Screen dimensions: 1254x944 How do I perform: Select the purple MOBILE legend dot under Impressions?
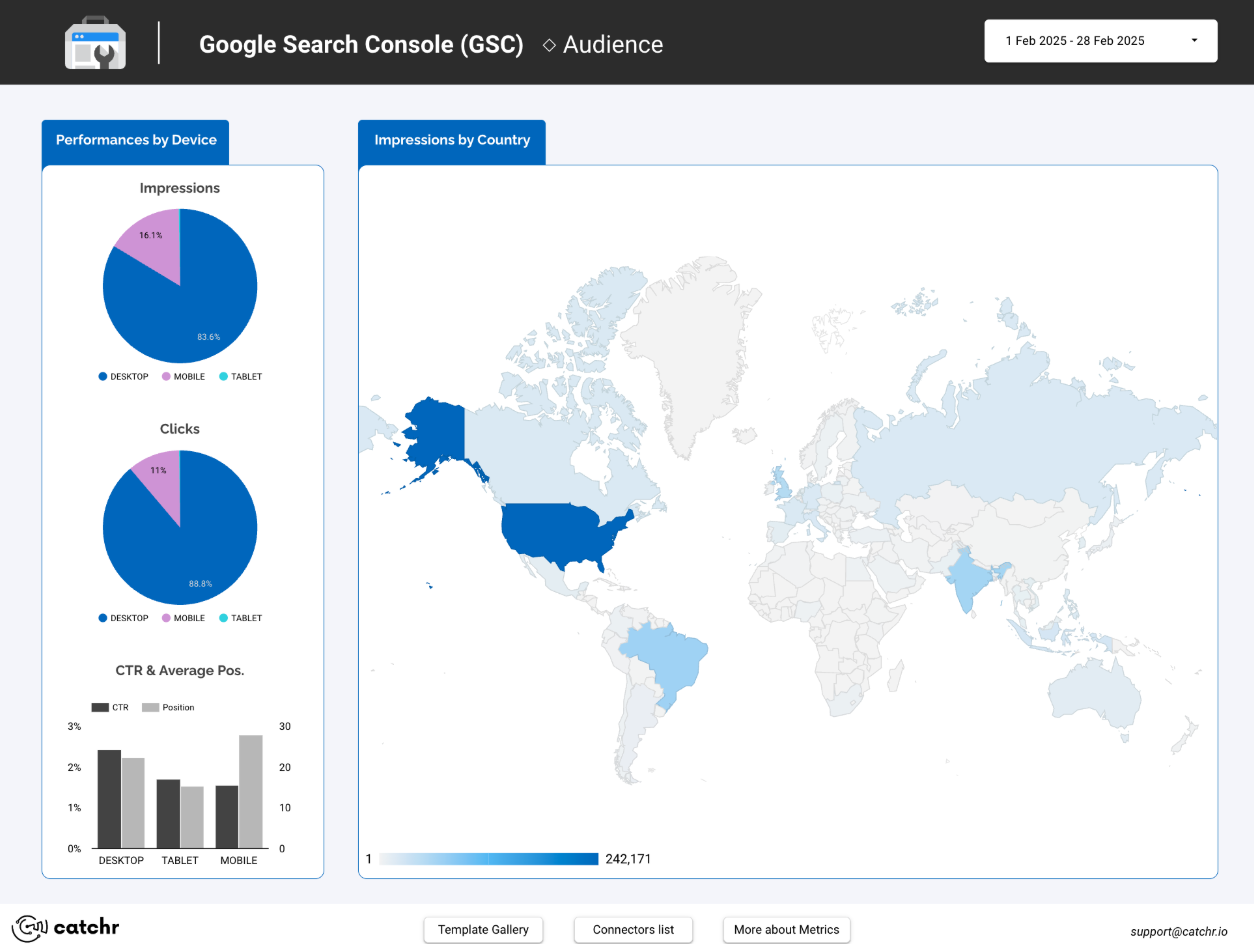(166, 376)
